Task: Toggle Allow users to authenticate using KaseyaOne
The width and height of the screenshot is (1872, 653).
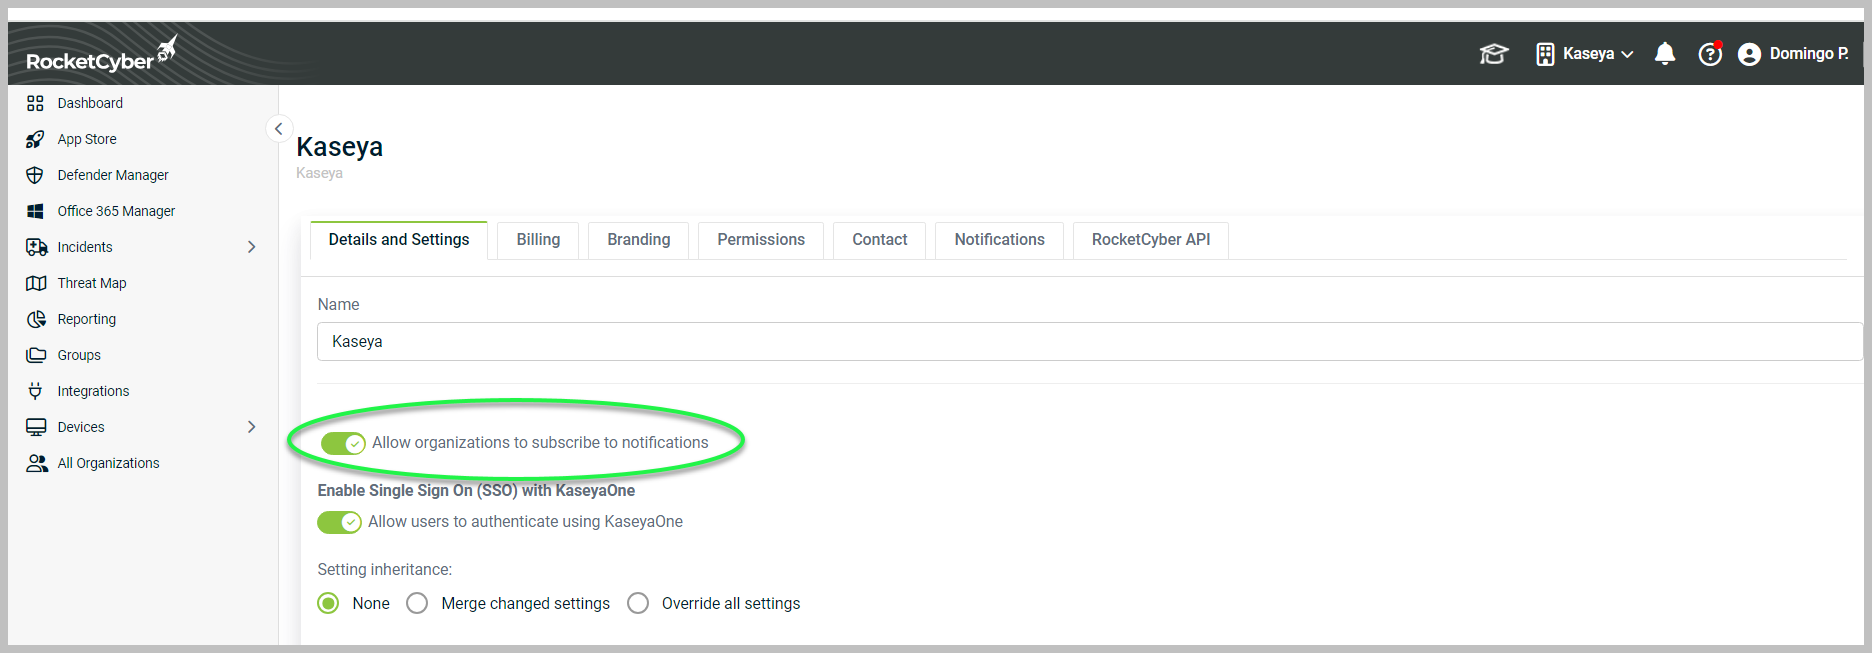Action: tap(339, 522)
